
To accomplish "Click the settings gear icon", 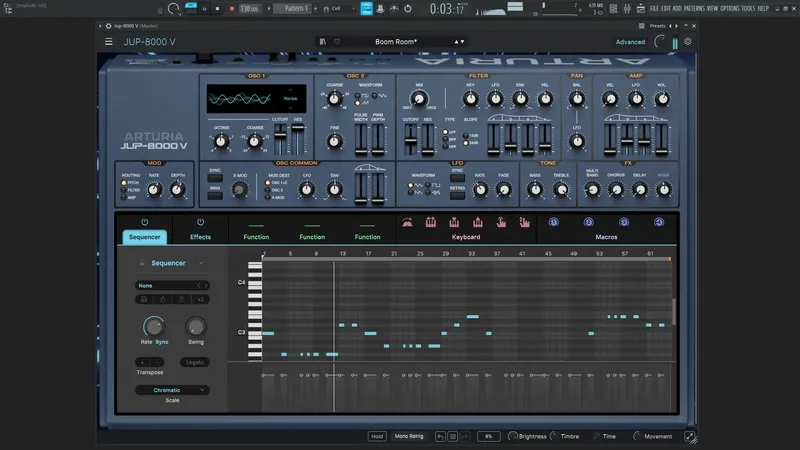I will tap(687, 42).
